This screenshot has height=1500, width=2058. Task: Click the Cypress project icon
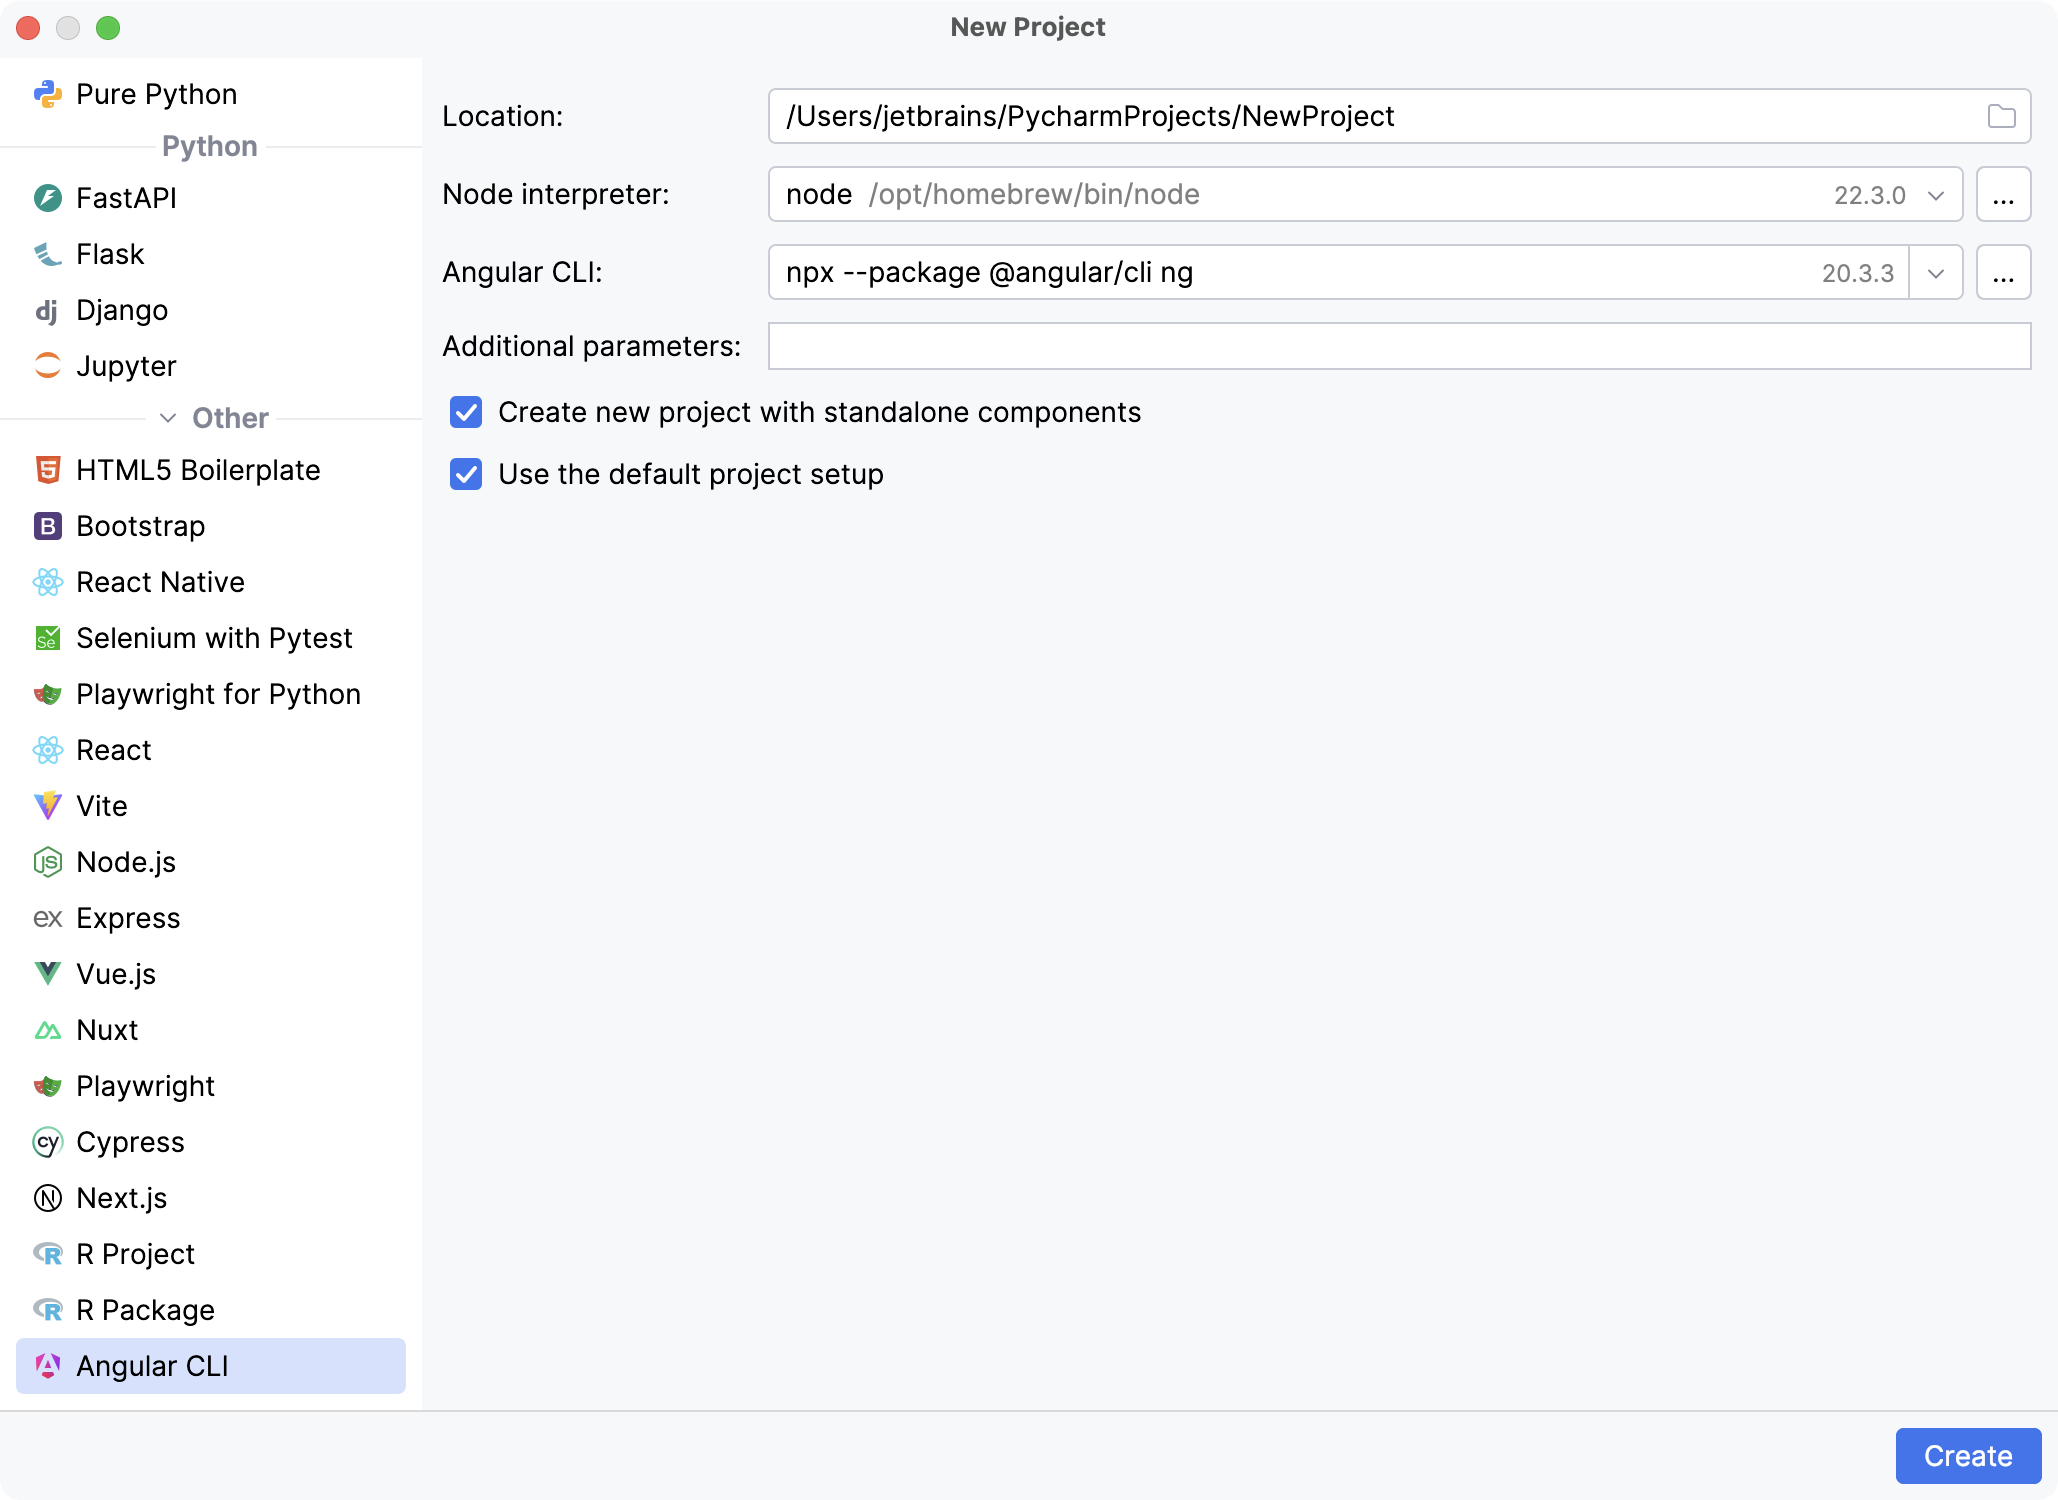pyautogui.click(x=48, y=1142)
